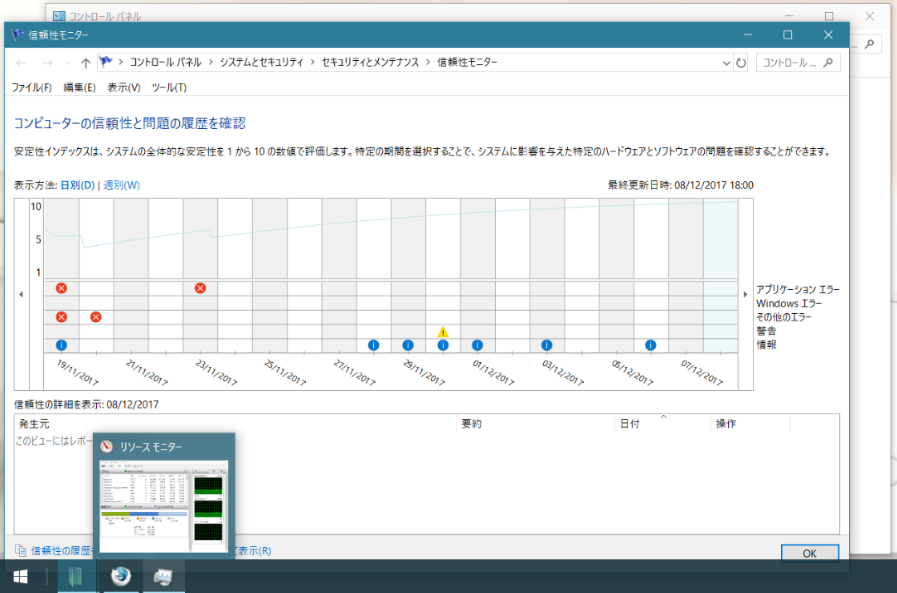
Task: Click the magnifier in Reliability Monitor search box
Action: pos(828,63)
